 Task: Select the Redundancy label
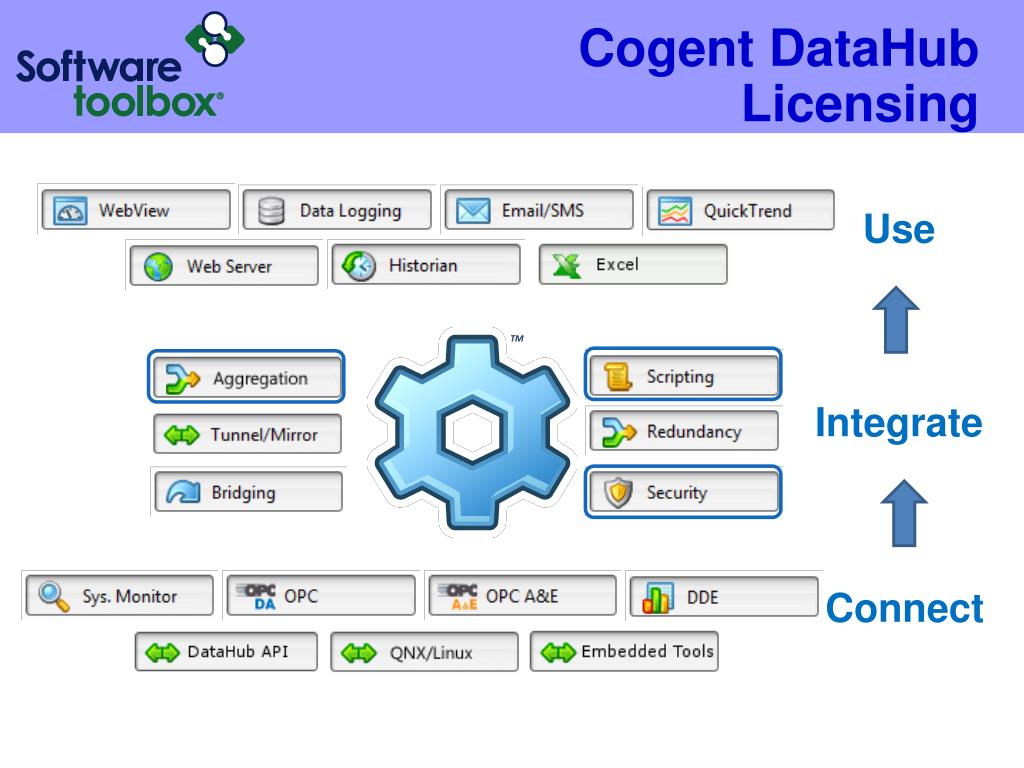(x=694, y=432)
